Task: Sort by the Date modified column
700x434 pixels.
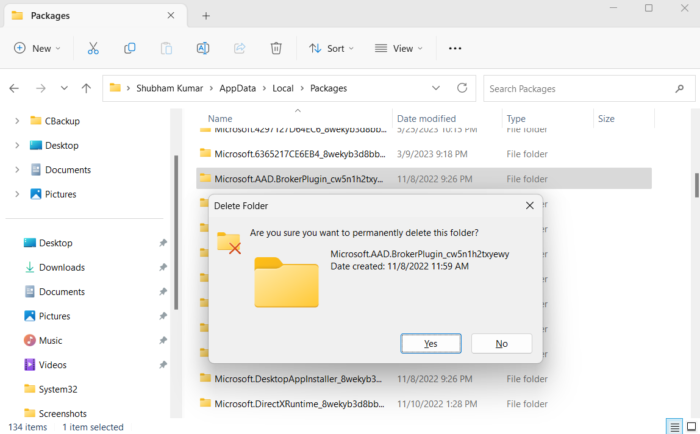Action: point(426,119)
